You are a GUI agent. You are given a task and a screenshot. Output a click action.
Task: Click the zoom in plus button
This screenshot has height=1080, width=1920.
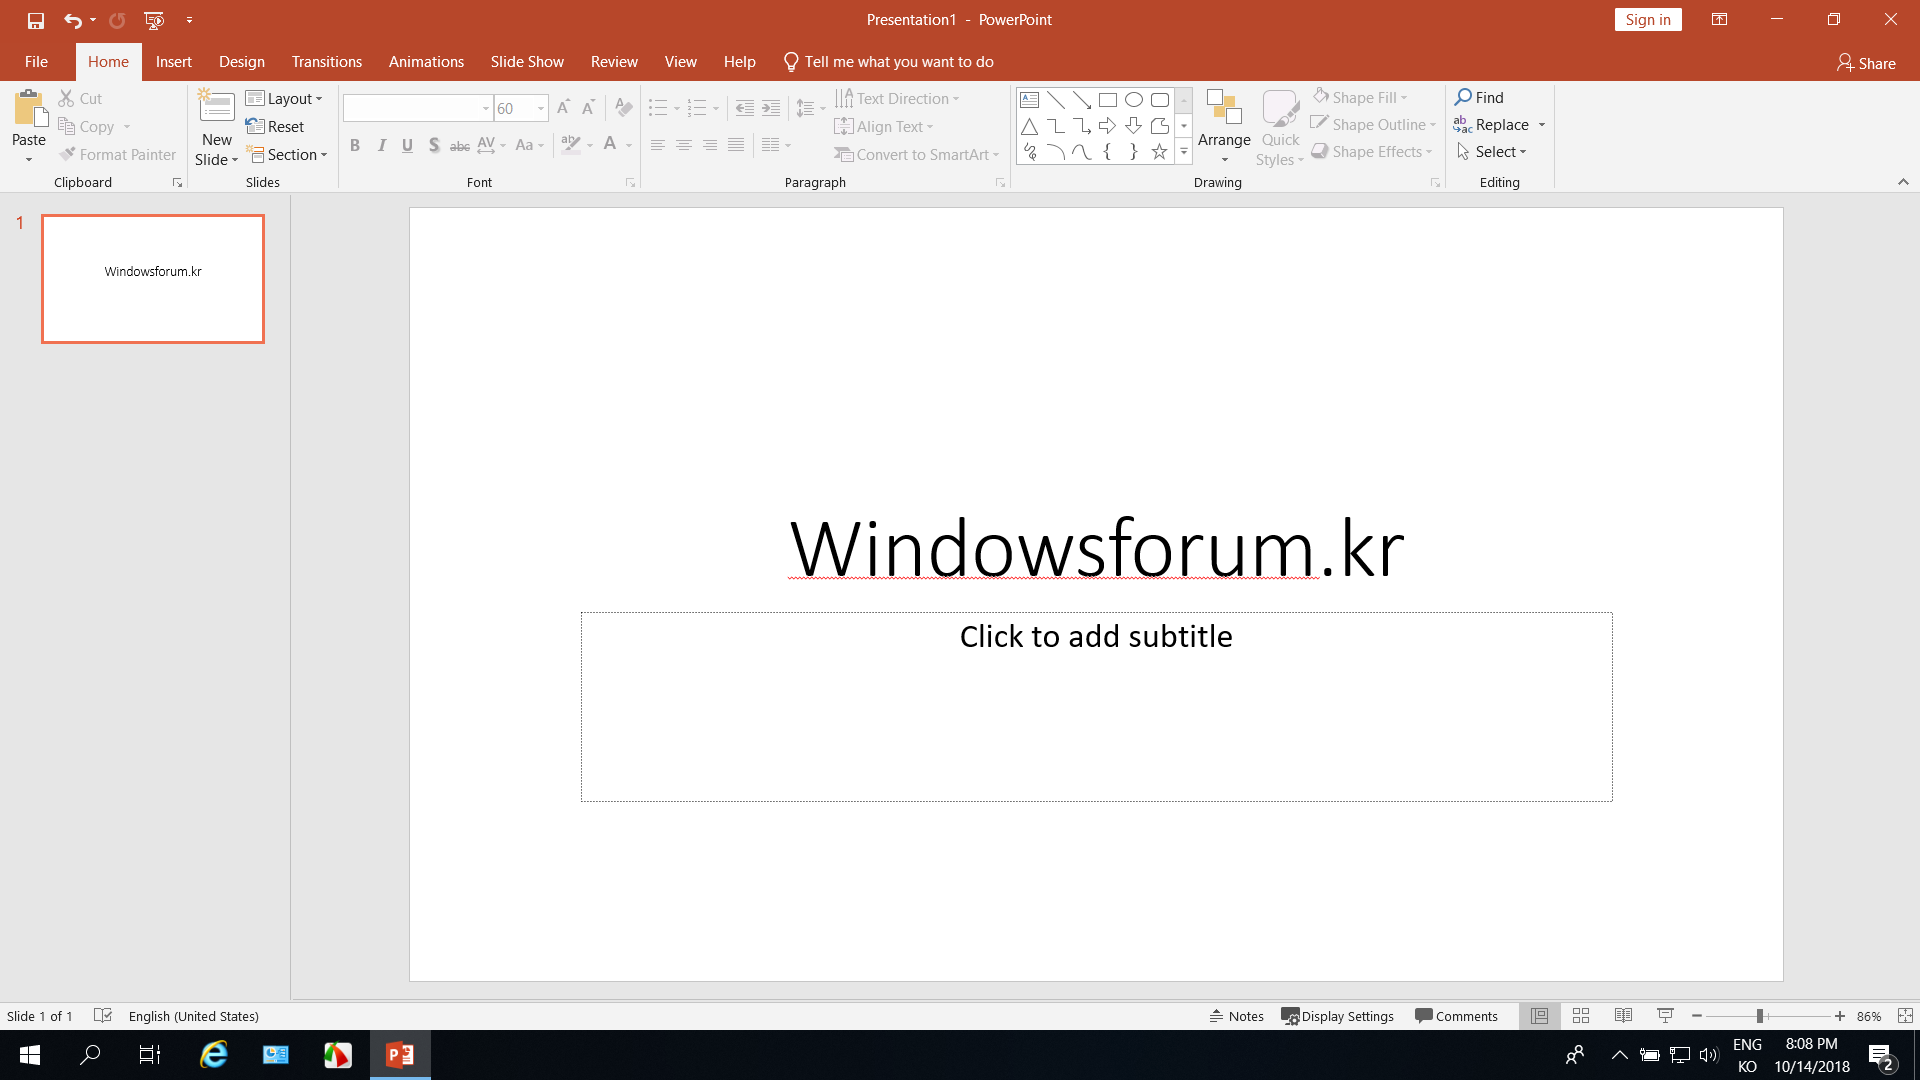(x=1839, y=1016)
